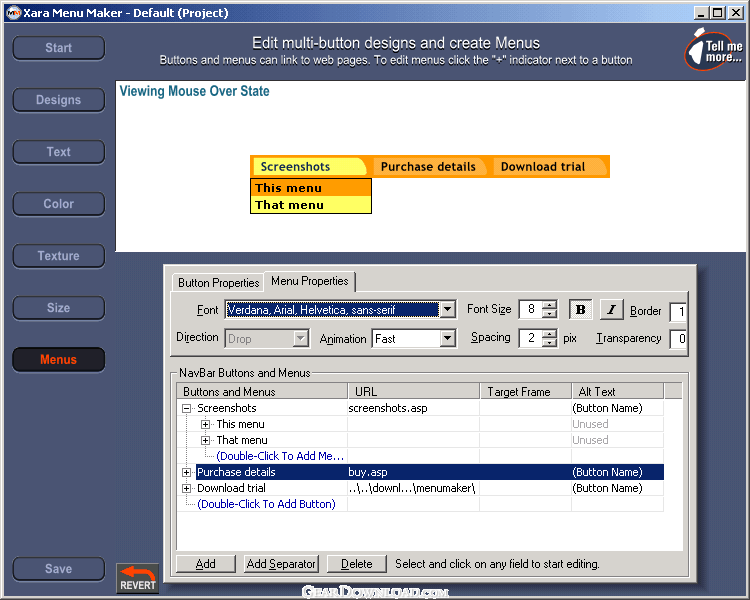Click That menu item in preview
Image resolution: width=750 pixels, height=600 pixels.
pyautogui.click(x=311, y=205)
